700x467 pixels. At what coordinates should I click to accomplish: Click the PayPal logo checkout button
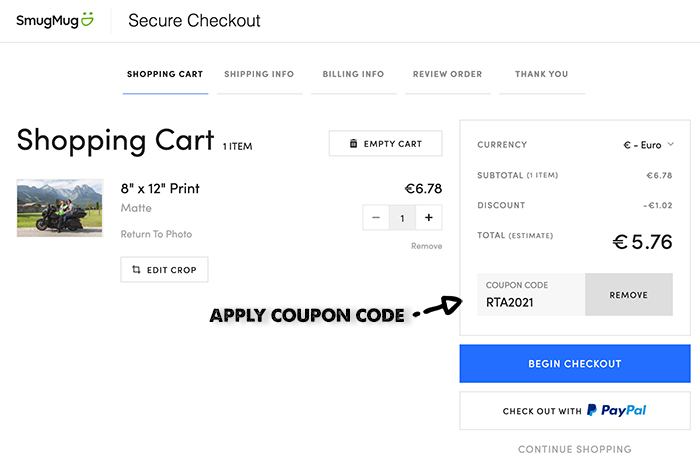pos(575,411)
